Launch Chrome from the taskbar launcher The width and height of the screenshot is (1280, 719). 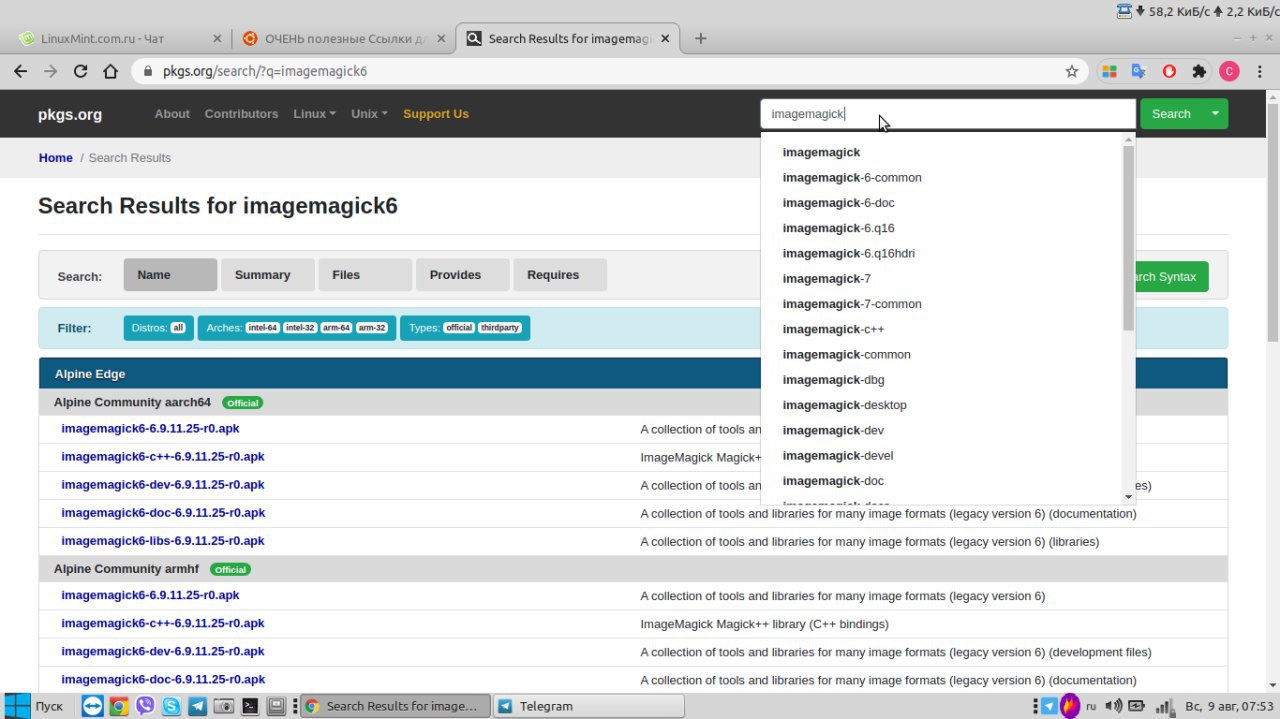pos(118,706)
